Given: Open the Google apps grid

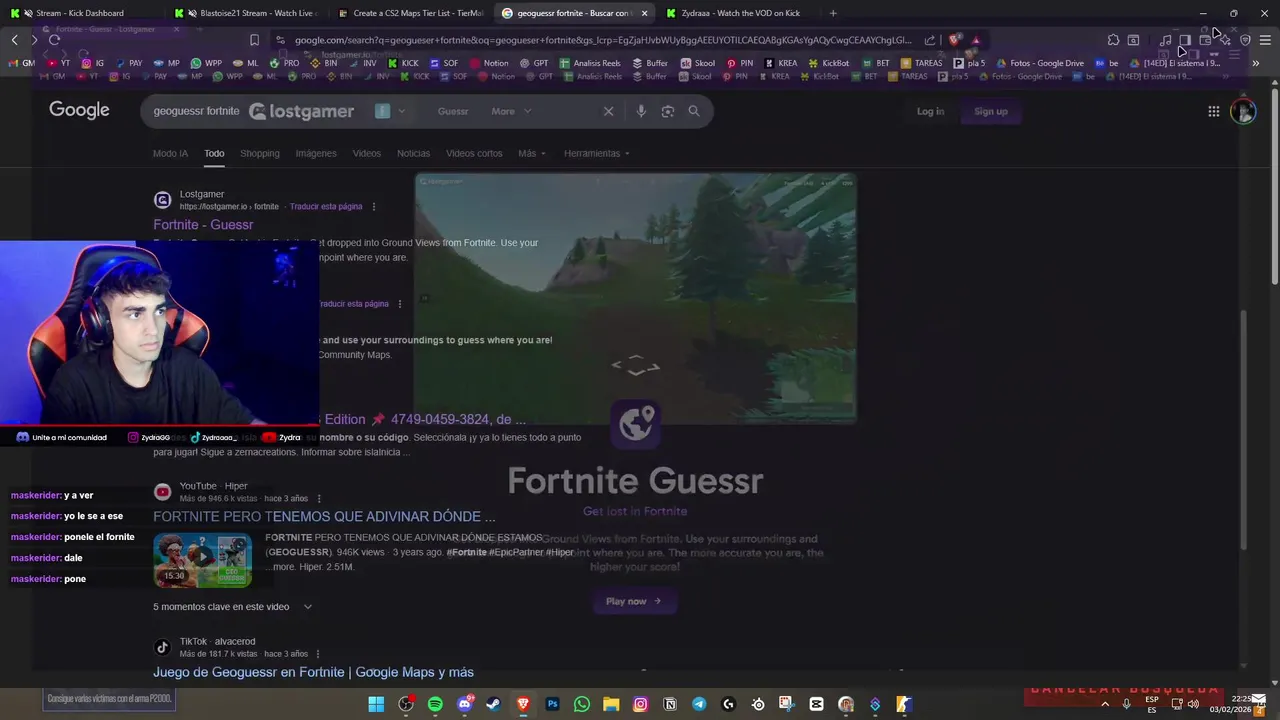Looking at the screenshot, I should pyautogui.click(x=1213, y=111).
